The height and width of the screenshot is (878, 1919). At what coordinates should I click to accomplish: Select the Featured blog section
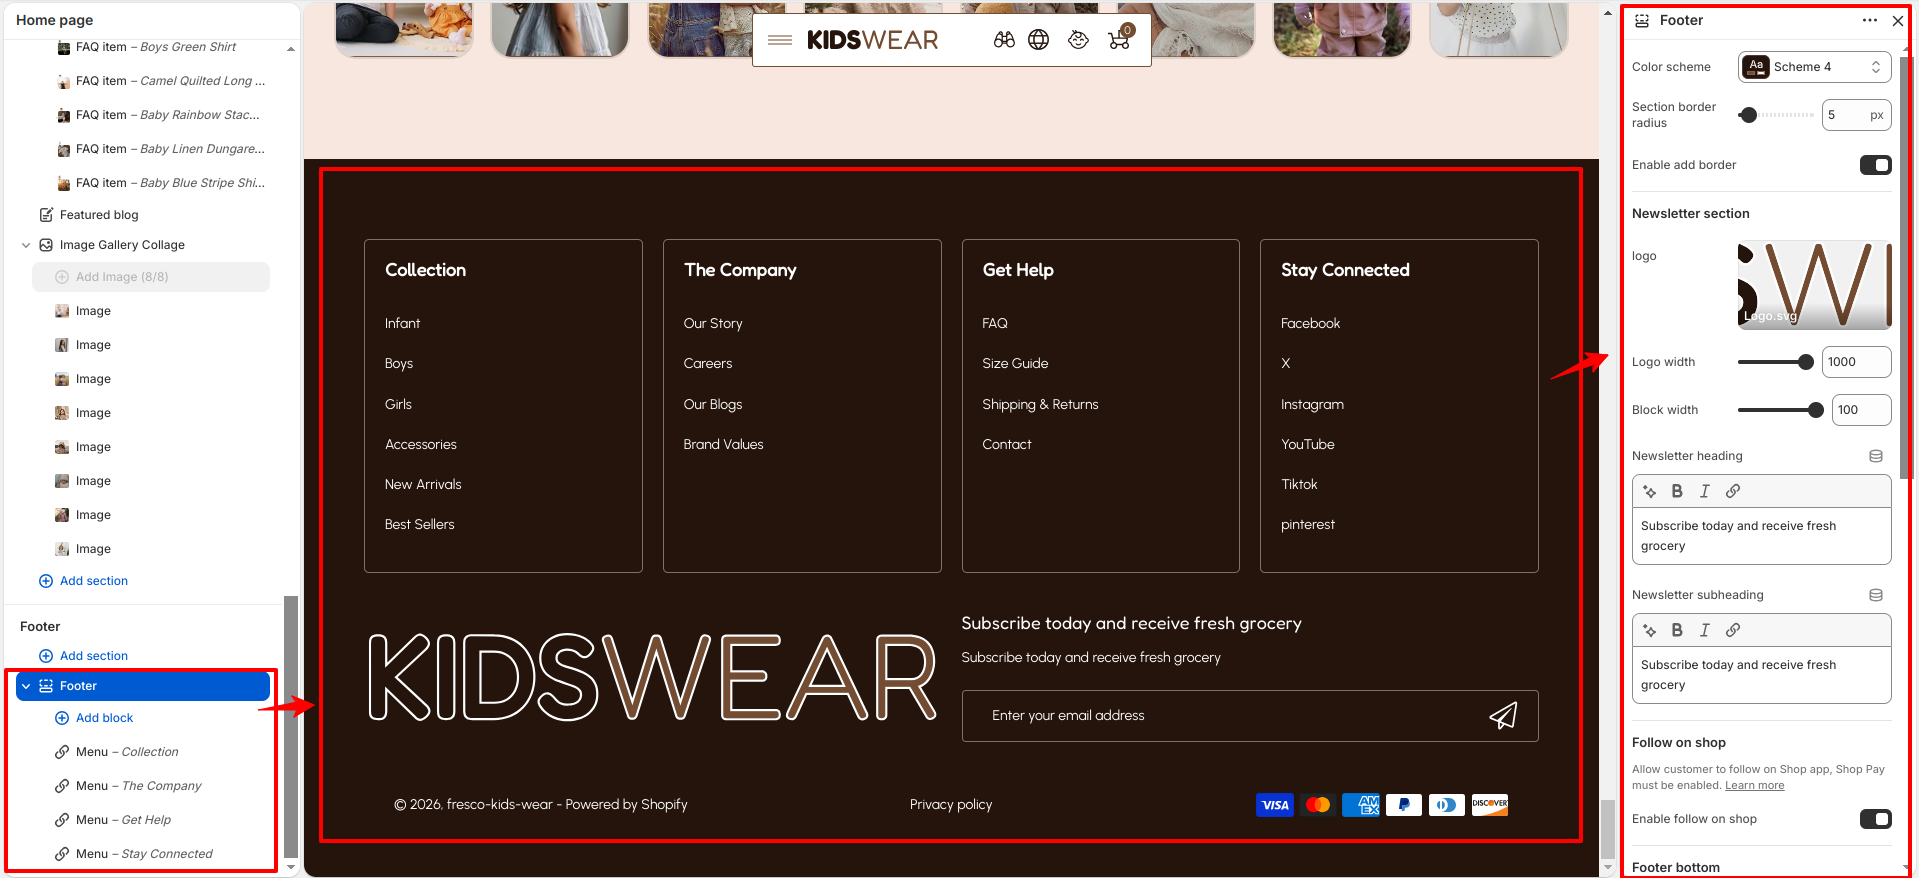point(99,215)
